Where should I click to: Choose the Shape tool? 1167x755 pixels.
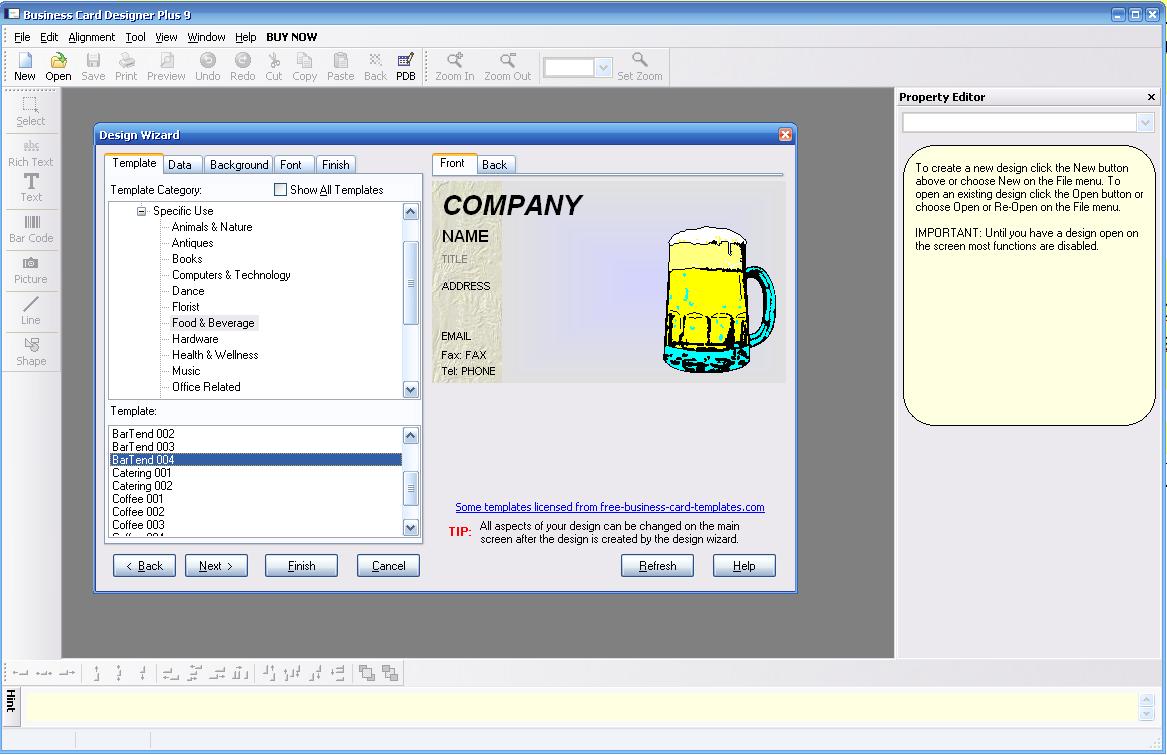coord(31,352)
